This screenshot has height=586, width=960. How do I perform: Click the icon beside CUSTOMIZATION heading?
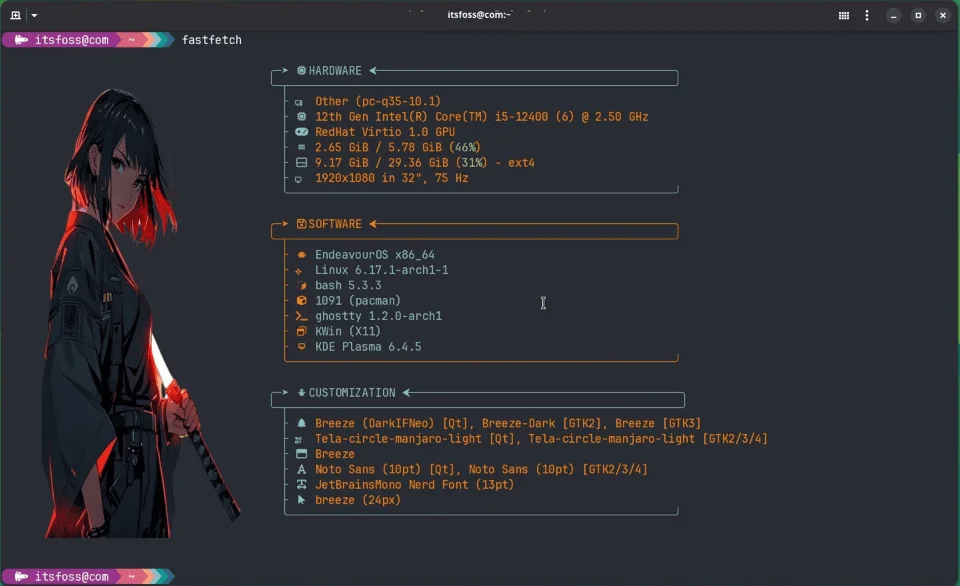301,393
